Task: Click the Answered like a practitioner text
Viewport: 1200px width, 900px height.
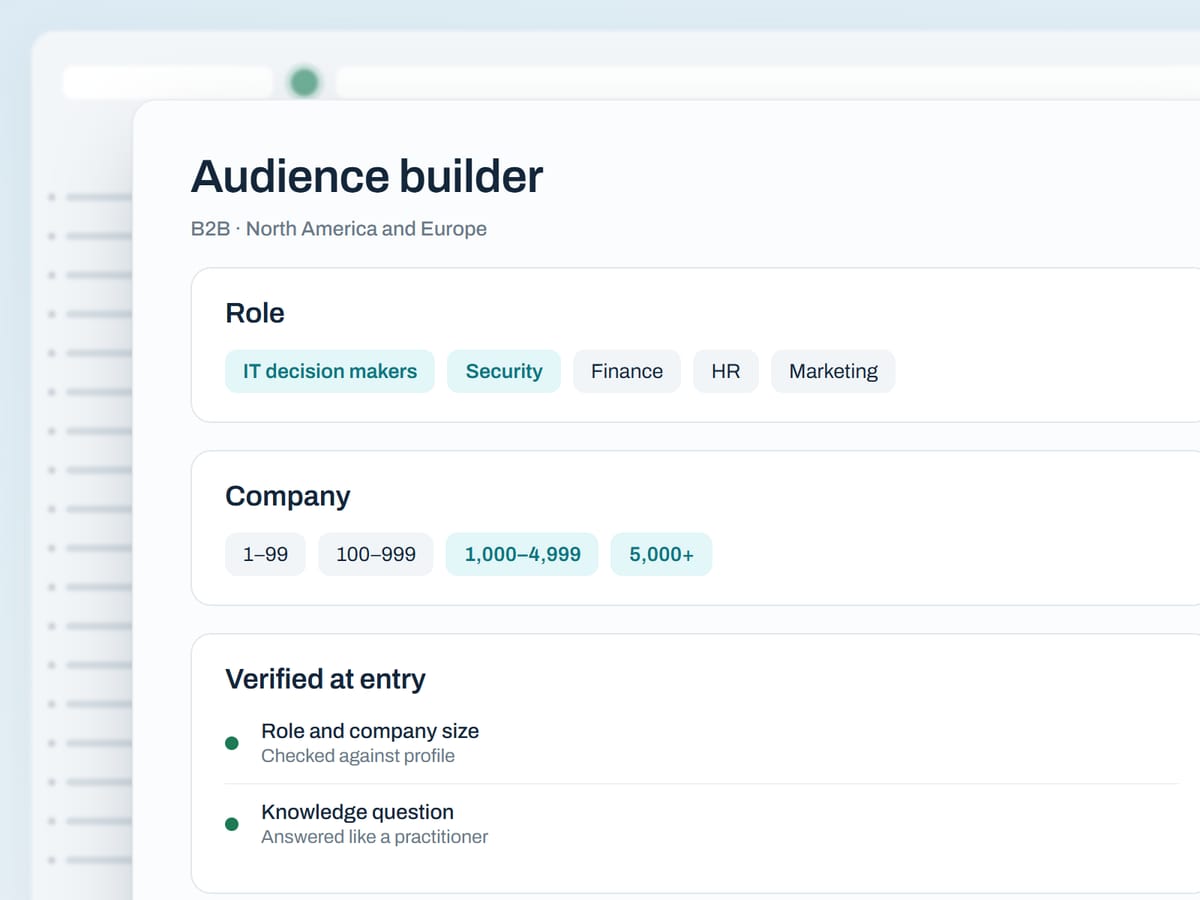Action: pos(375,837)
